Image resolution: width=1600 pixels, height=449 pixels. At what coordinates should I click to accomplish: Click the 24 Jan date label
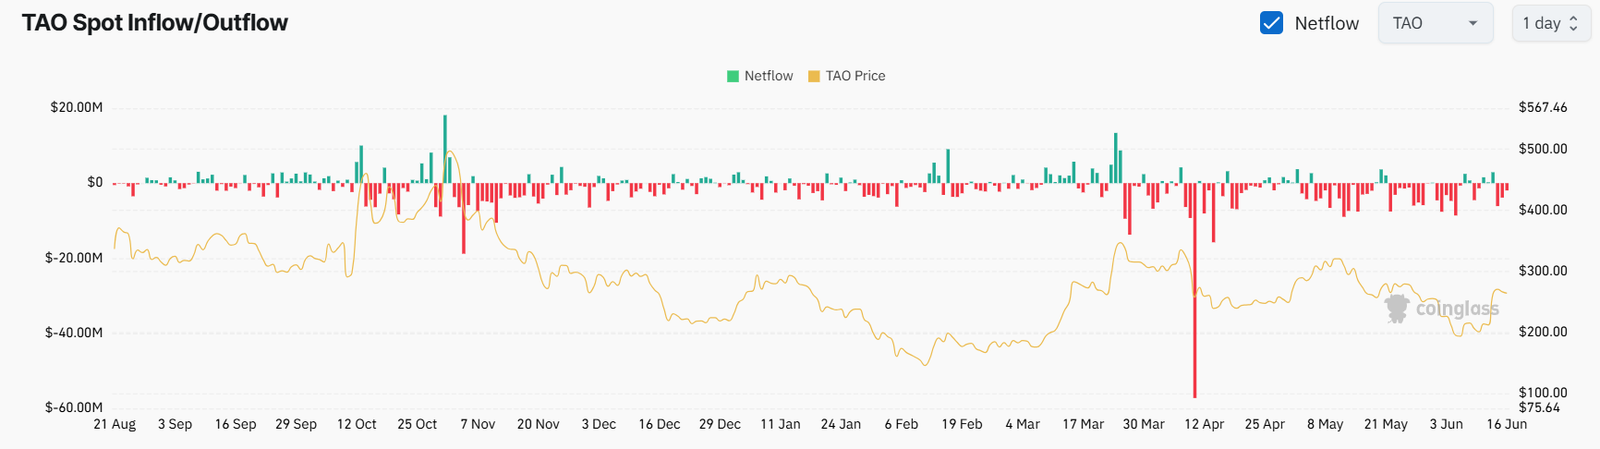841,424
